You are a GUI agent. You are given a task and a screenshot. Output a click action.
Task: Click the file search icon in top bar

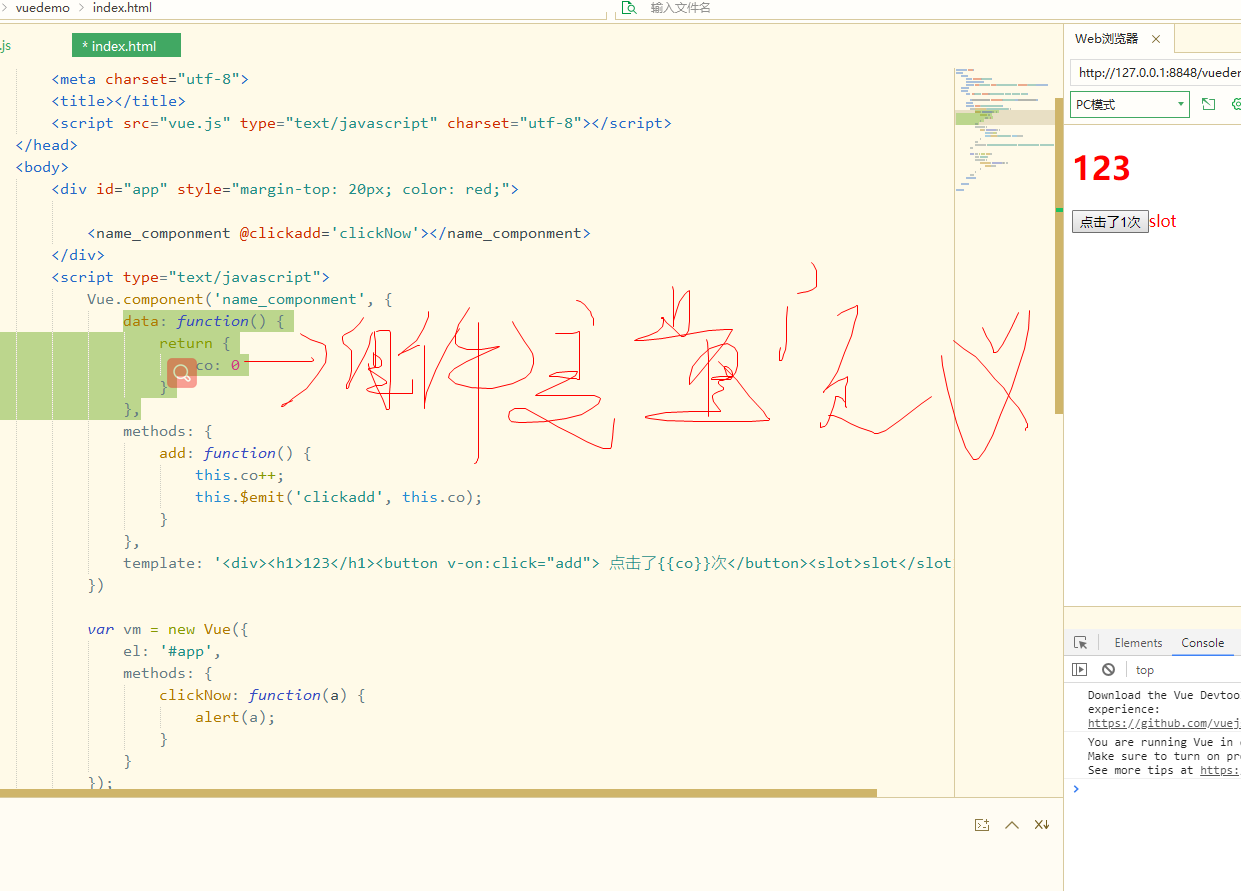(629, 8)
